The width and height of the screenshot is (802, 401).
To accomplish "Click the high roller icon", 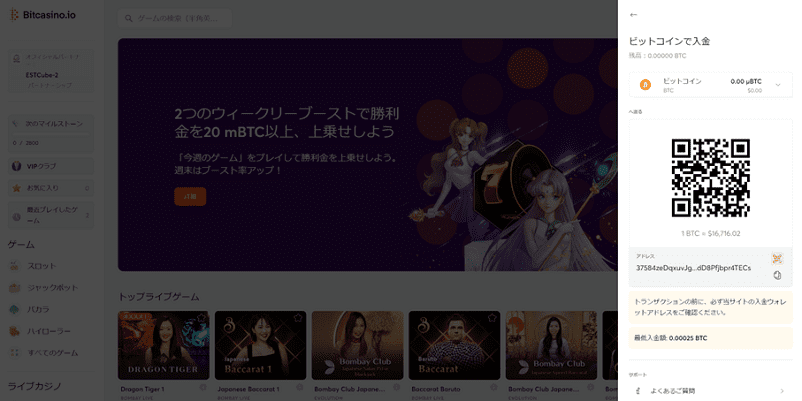I will 15,331.
